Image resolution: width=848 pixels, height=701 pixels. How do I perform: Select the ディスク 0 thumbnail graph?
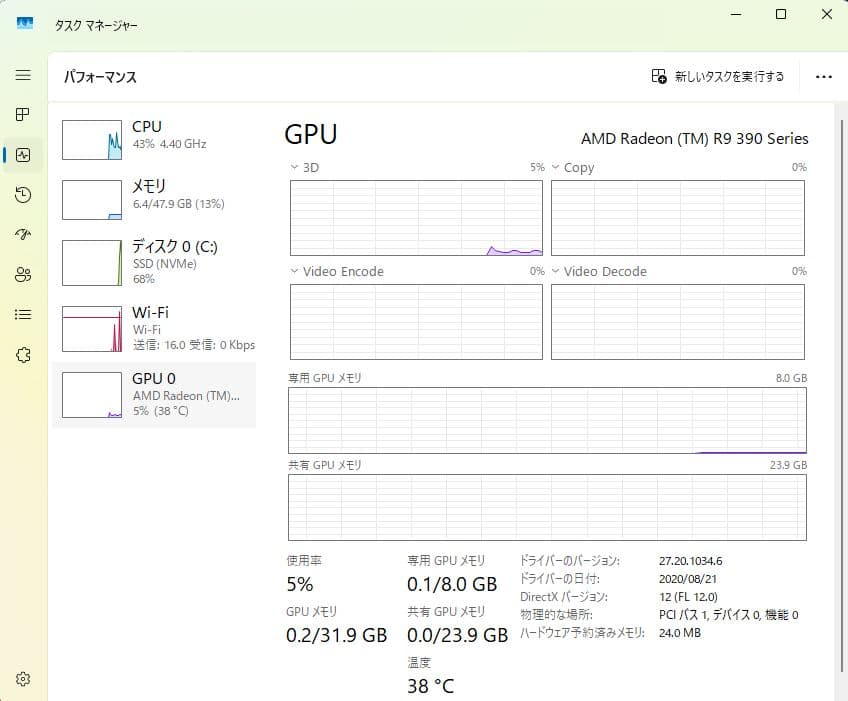[x=91, y=262]
